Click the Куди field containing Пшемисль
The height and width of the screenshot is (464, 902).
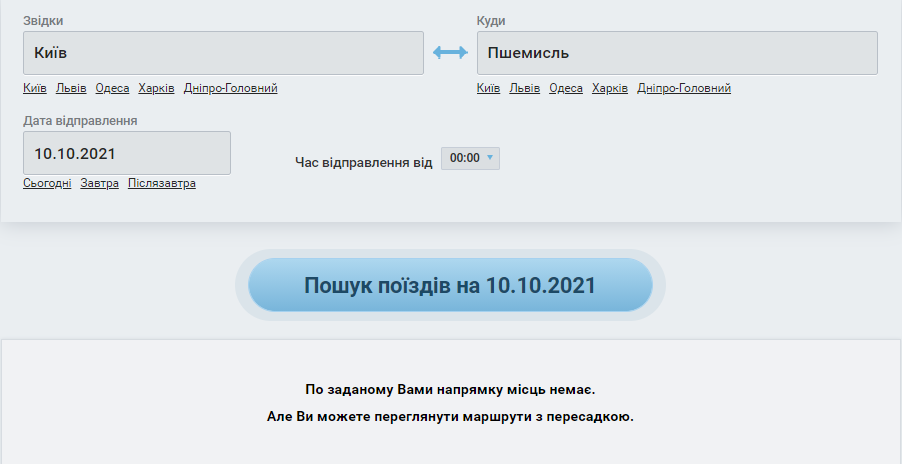pos(677,53)
